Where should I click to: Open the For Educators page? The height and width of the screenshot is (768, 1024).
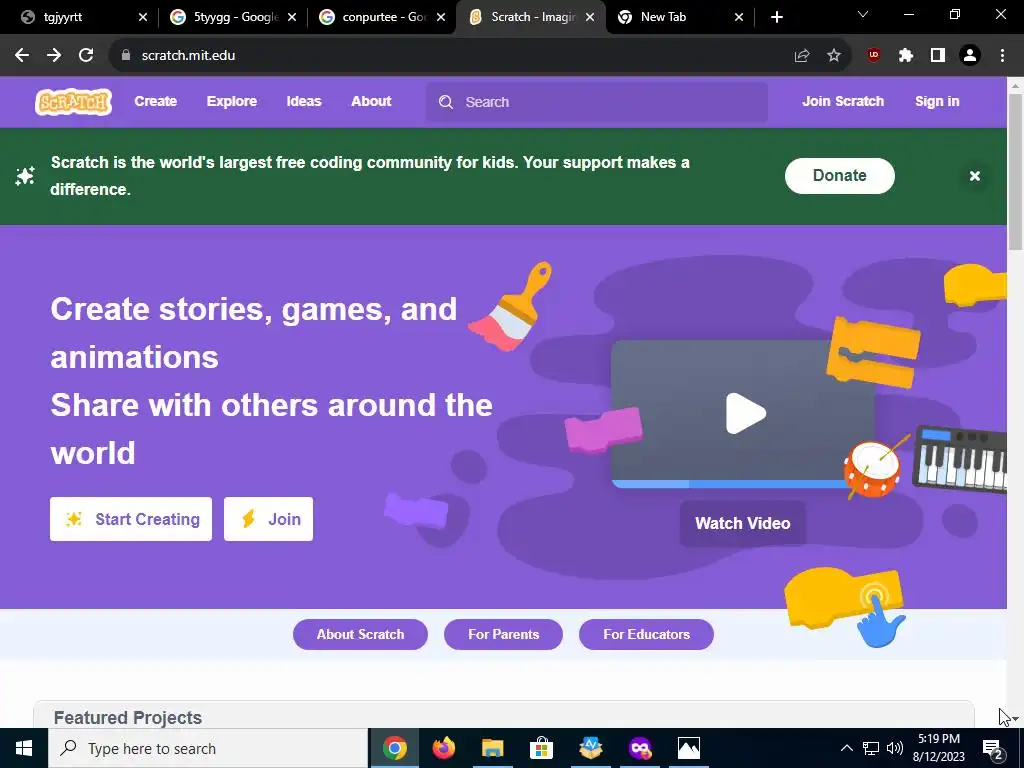[x=647, y=634]
